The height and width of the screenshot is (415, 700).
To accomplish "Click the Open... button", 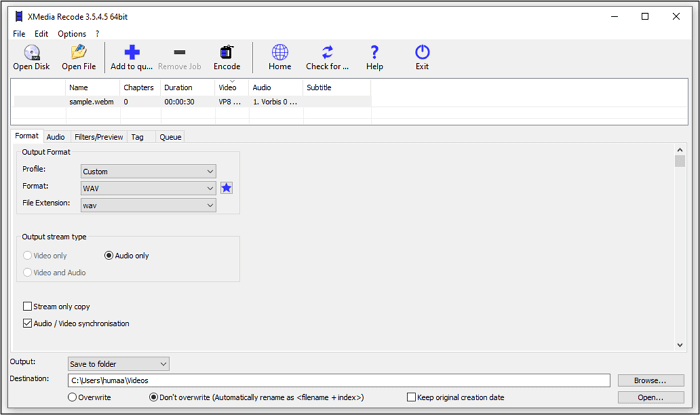I will click(x=650, y=397).
